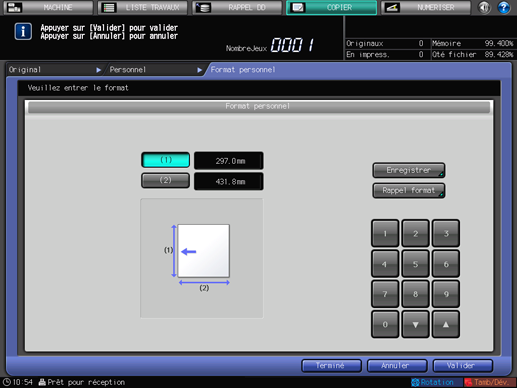Tap keypad digit 4
517x388 pixels.
(385, 264)
